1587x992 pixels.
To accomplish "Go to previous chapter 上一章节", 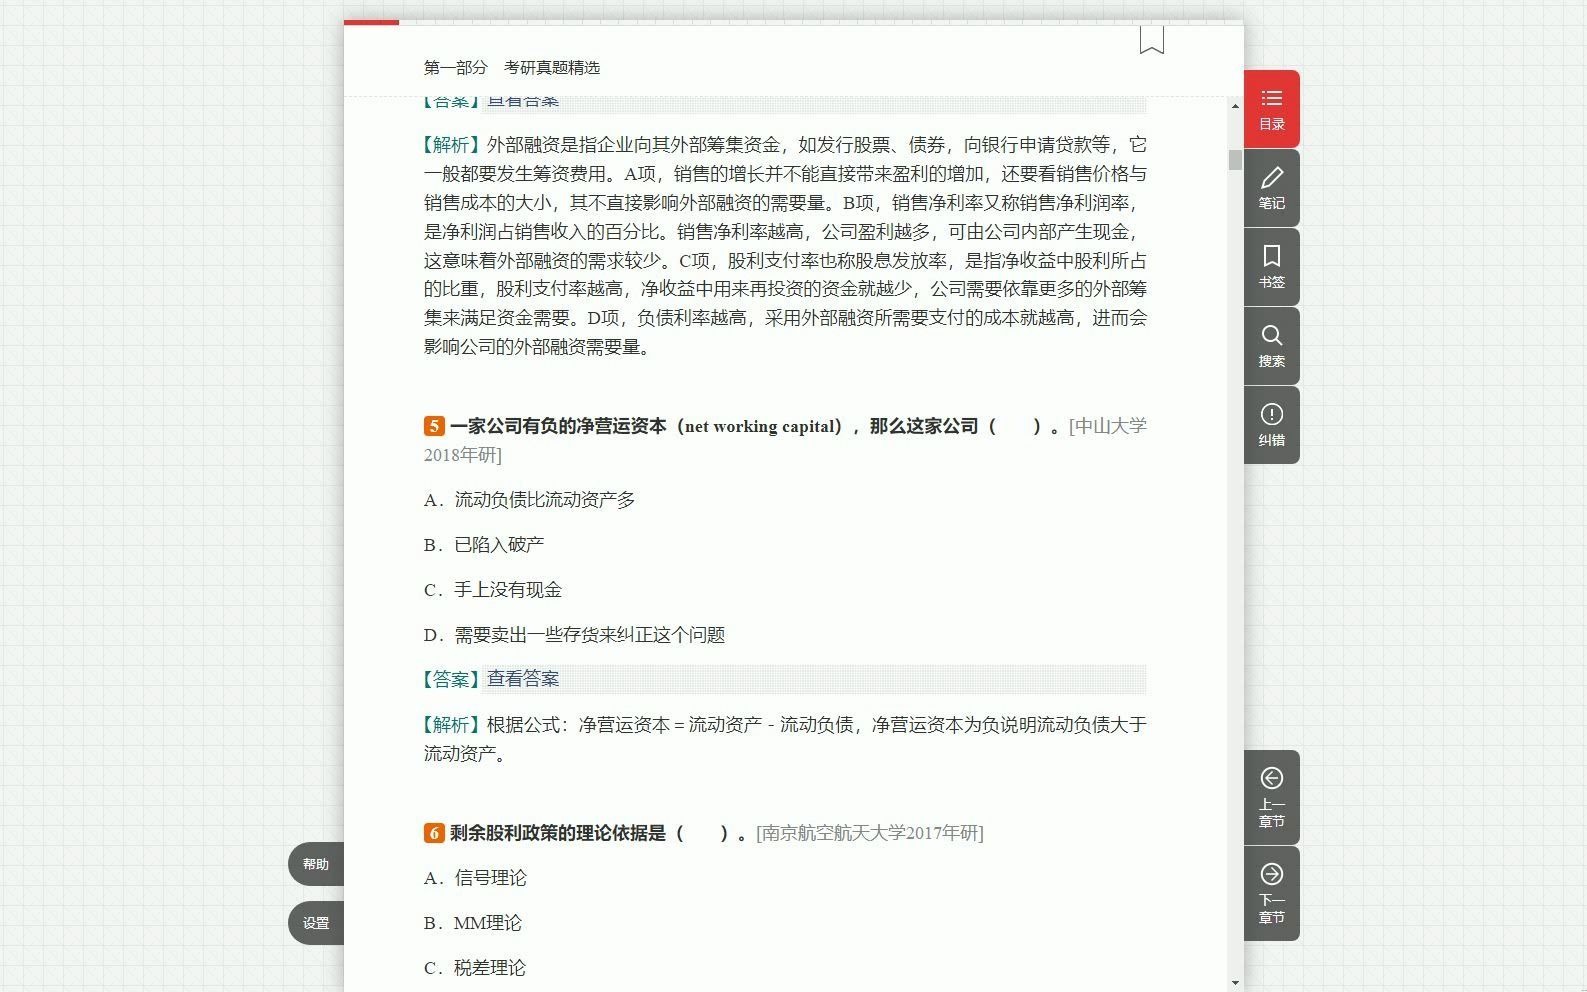I will click(1271, 797).
